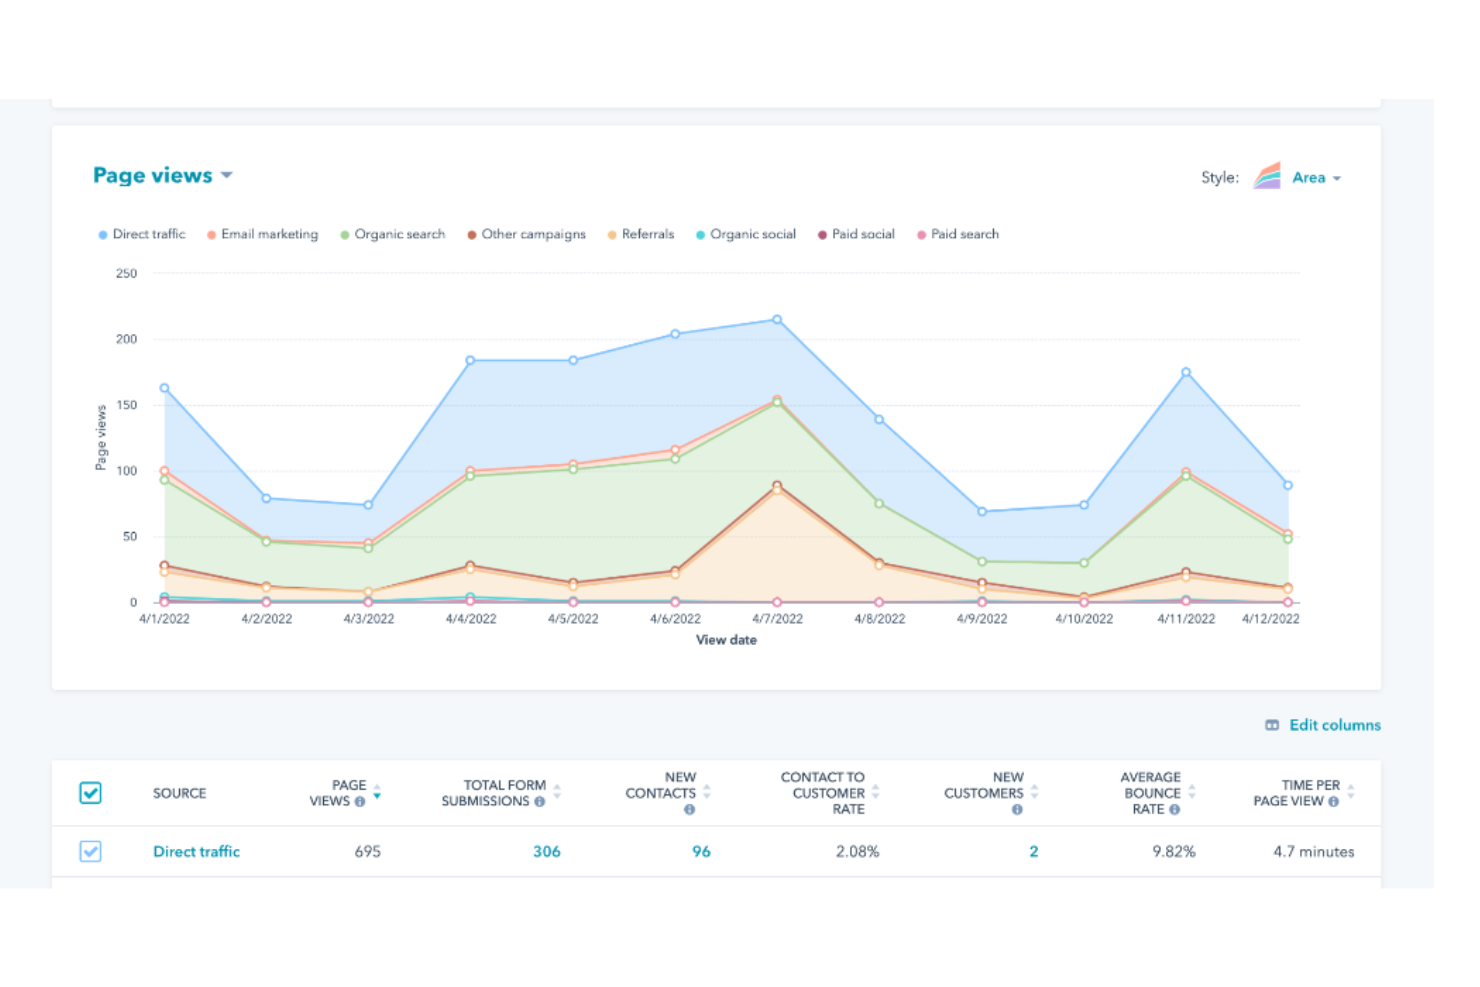This screenshot has height=987, width=1480.
Task: Open Edit columns
Action: 1334,724
